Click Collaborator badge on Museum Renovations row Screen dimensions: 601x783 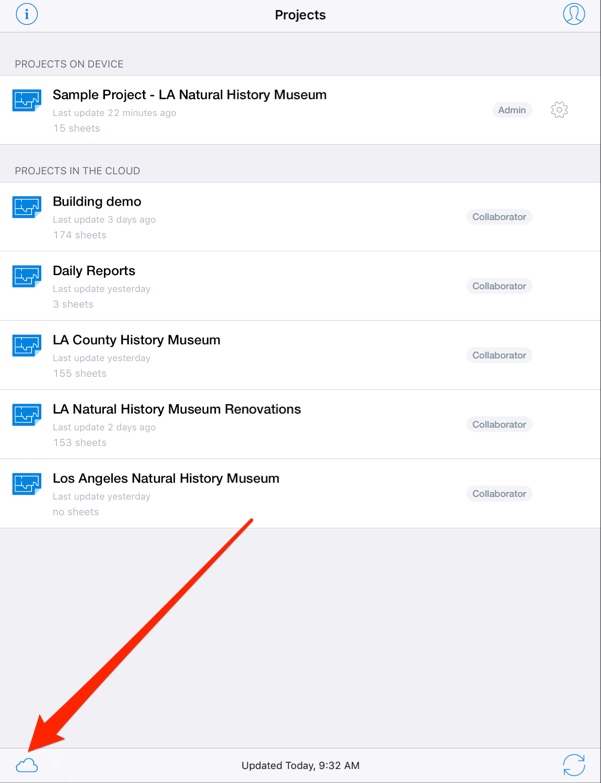click(499, 424)
